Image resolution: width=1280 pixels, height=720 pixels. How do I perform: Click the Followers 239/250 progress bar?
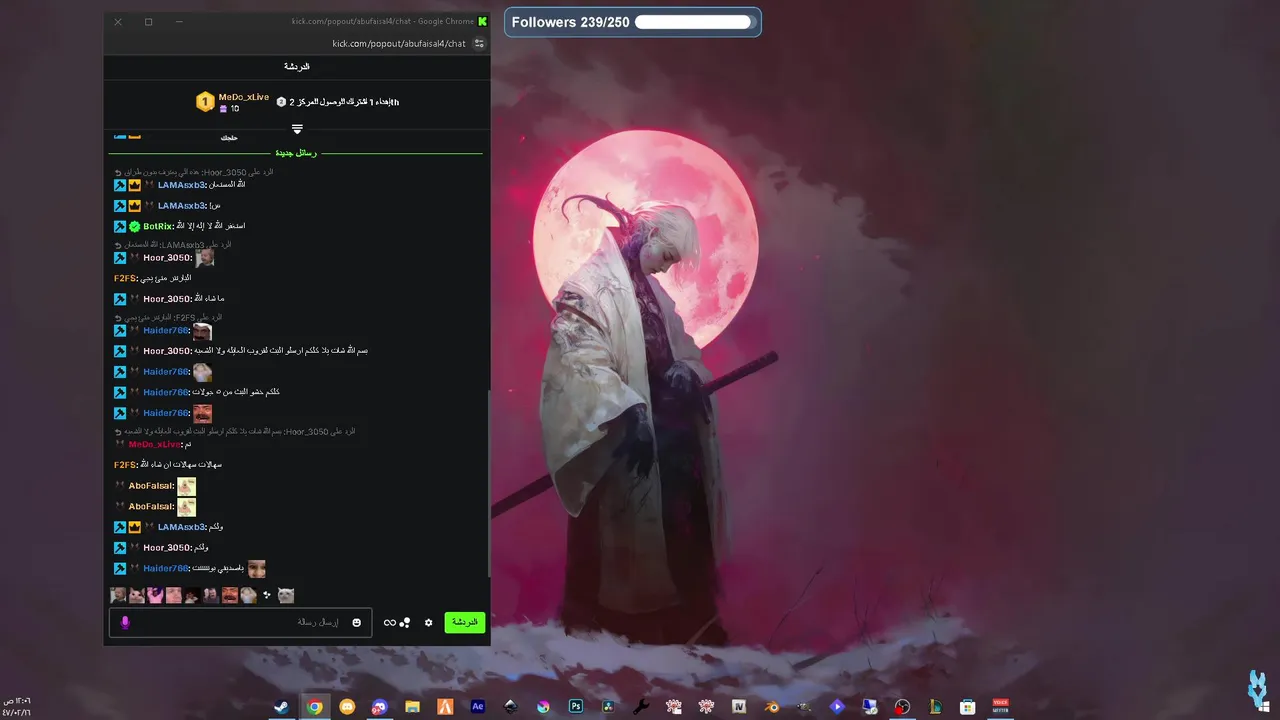[x=693, y=22]
